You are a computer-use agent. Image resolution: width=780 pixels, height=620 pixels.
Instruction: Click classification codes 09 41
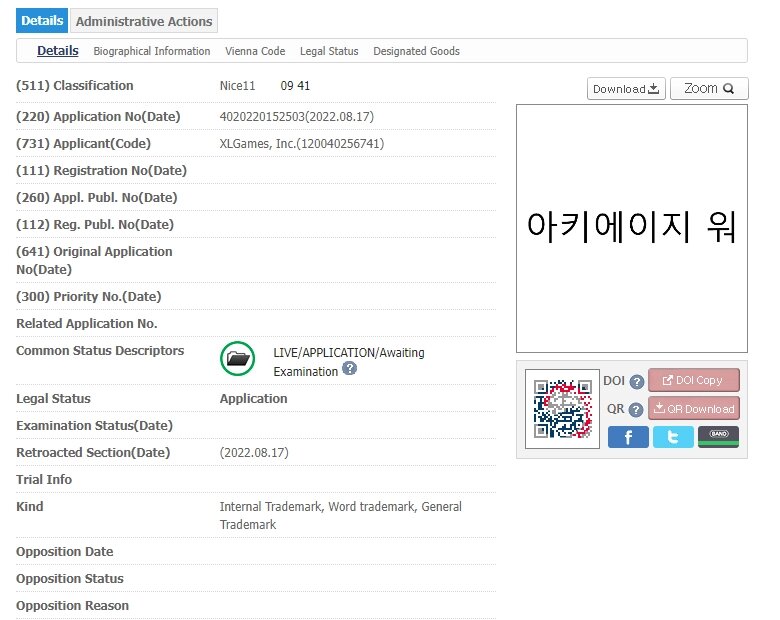[295, 86]
